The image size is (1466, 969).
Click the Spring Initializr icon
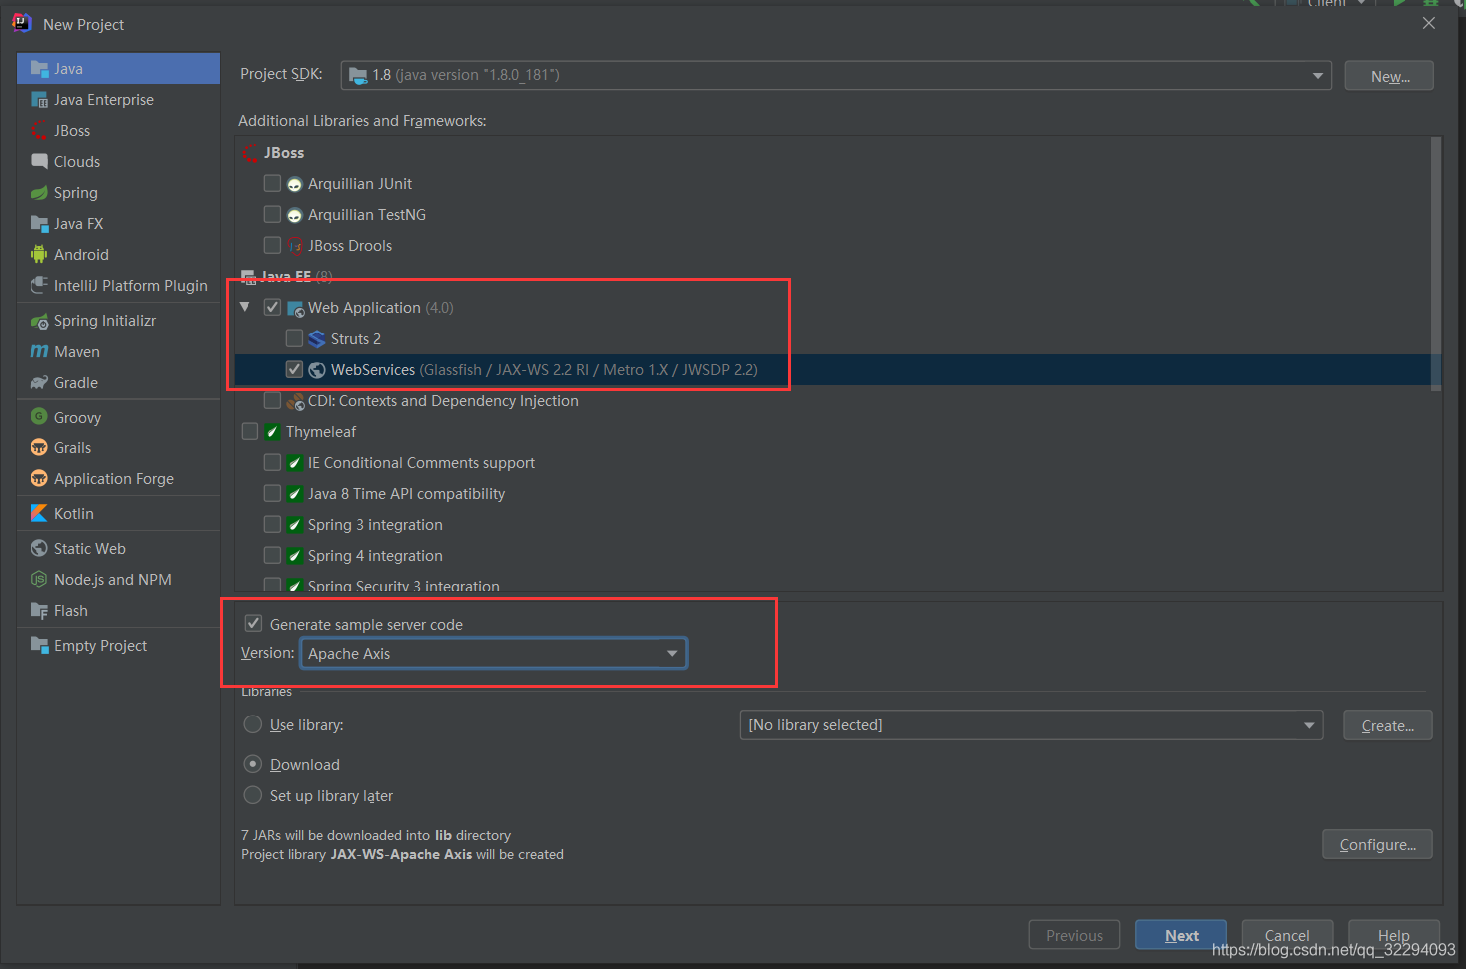[40, 321]
